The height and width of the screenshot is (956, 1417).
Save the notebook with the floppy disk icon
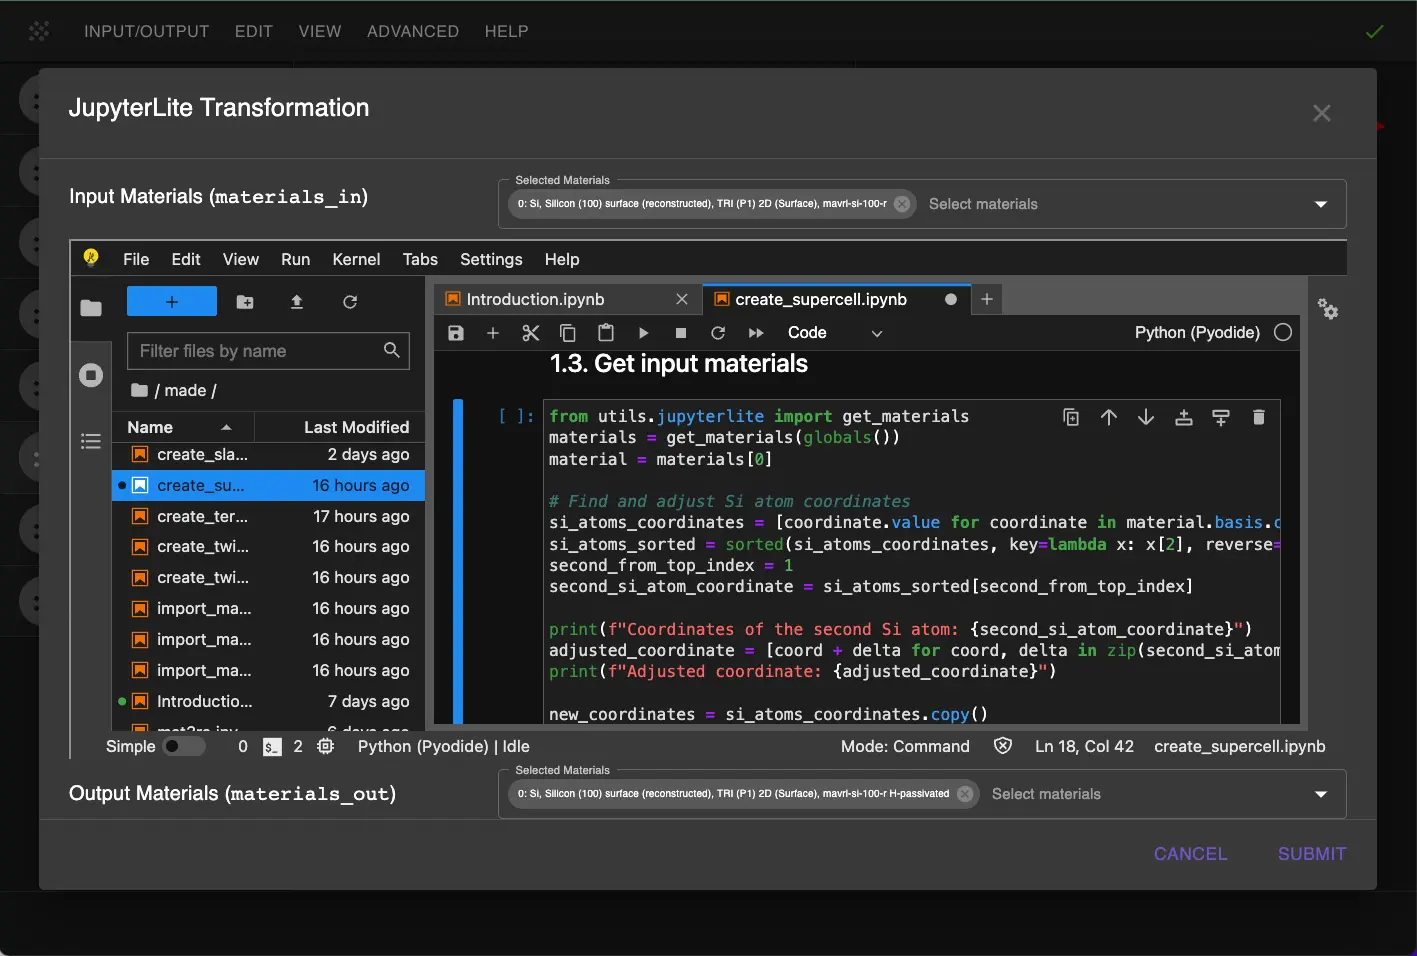point(456,333)
